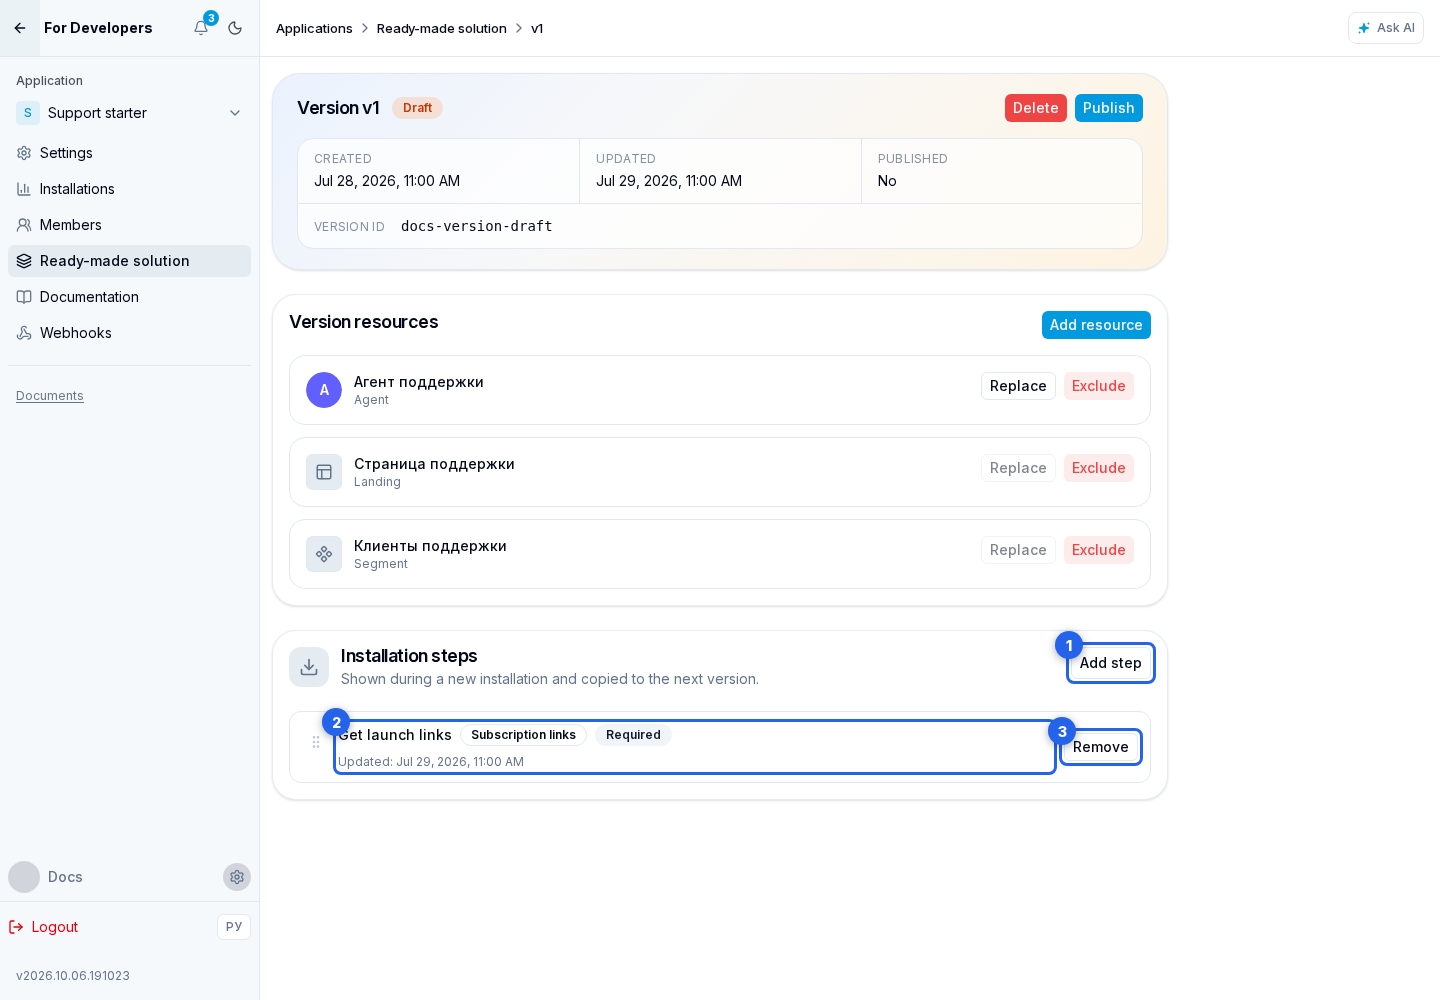Screen dimensions: 1440x1000
Task: Open the notifications bell
Action: point(201,28)
